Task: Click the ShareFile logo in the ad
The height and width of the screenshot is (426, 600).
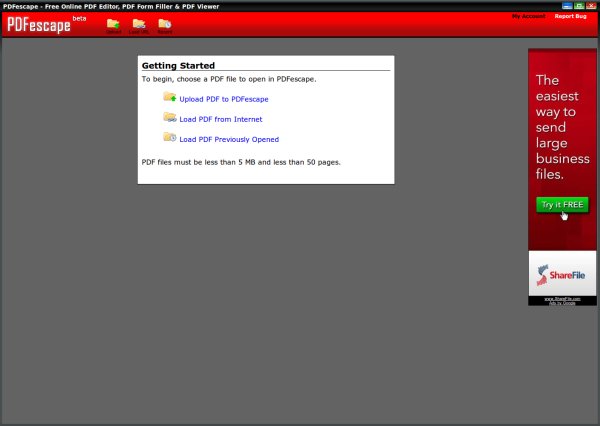Action: pos(561,275)
